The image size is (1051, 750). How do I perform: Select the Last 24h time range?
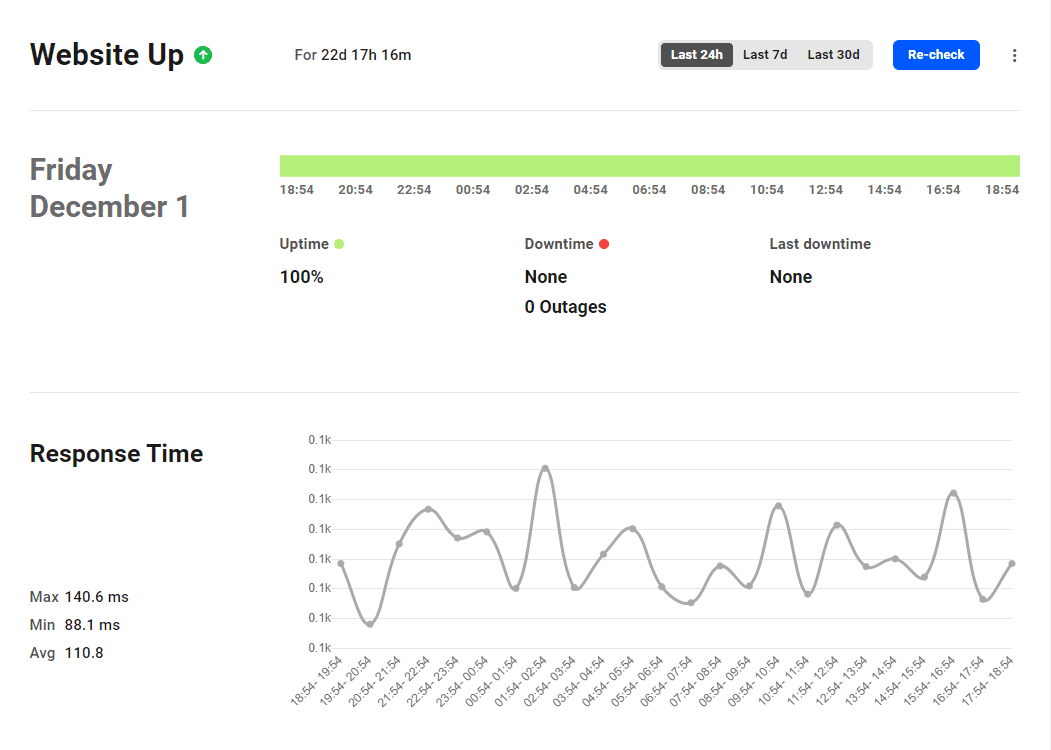696,55
